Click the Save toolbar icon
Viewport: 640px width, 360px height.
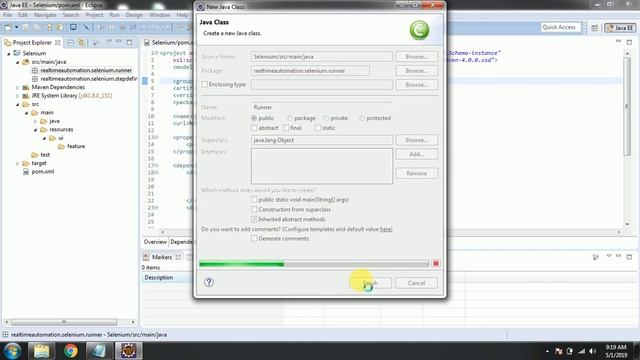click(25, 27)
